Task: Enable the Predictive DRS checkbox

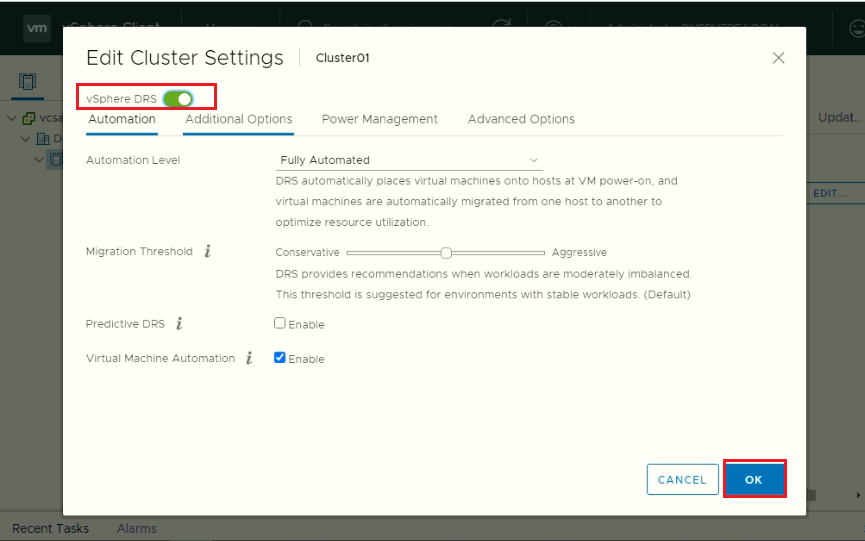Action: [280, 323]
